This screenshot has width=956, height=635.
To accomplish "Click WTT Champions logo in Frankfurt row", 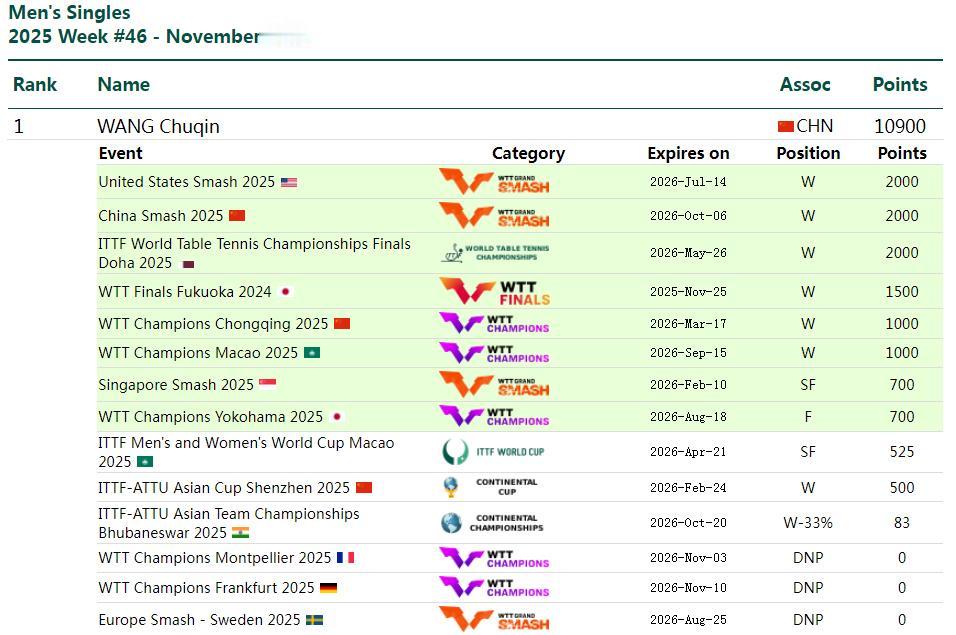I will point(494,587).
